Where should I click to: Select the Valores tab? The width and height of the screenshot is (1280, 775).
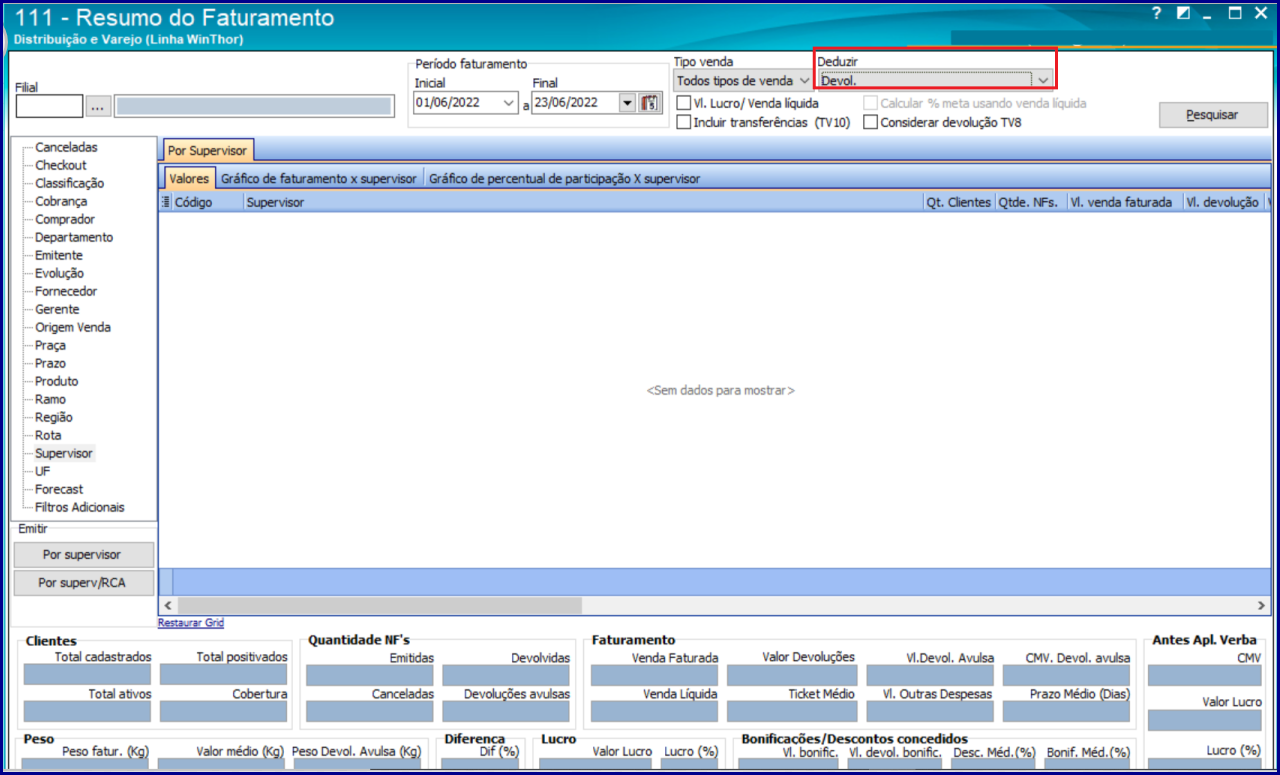tap(189, 179)
